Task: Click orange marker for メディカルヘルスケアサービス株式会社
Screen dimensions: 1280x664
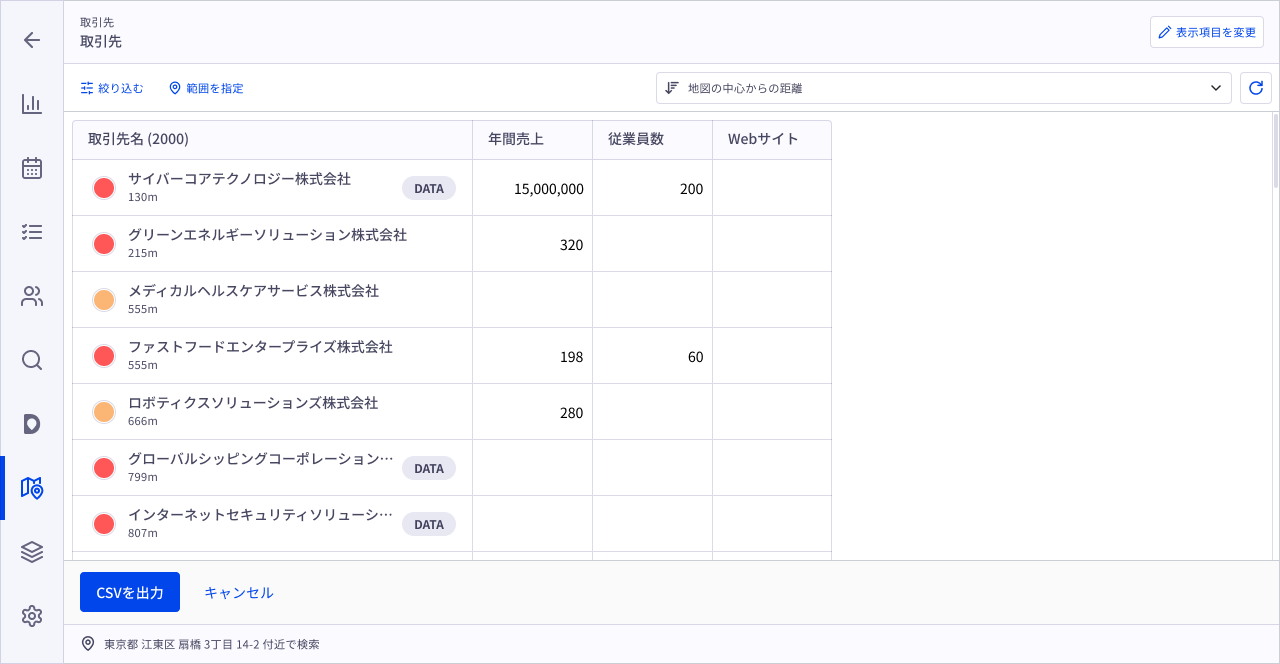Action: [104, 300]
